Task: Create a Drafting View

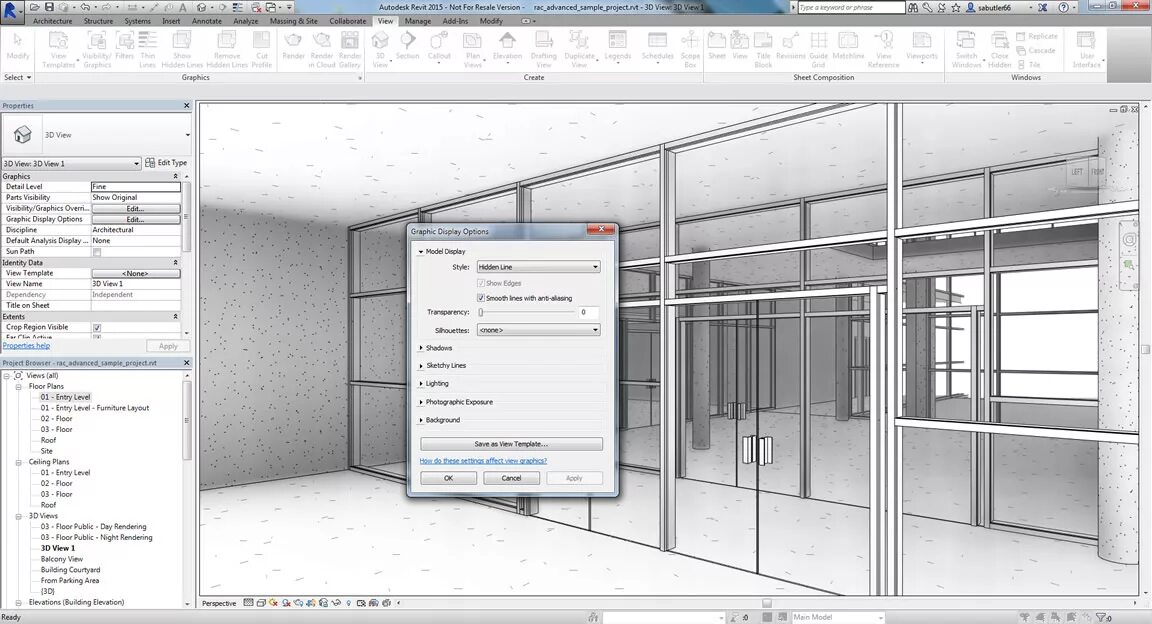Action: [x=544, y=49]
